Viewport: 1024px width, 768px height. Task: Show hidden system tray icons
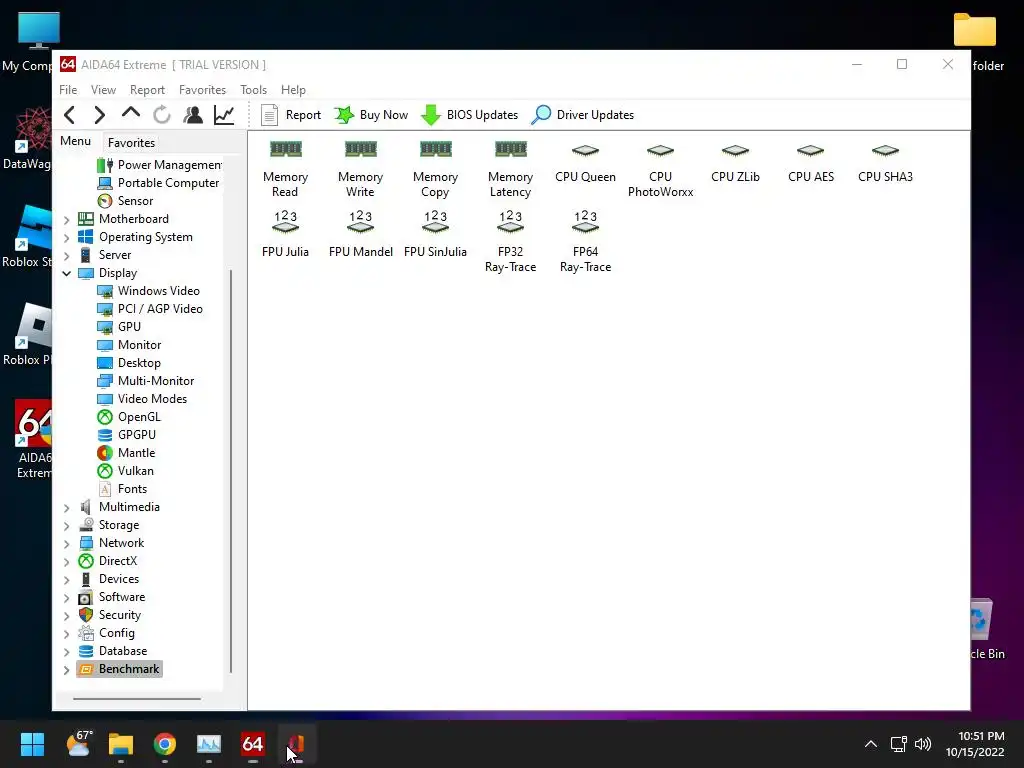[x=871, y=744]
